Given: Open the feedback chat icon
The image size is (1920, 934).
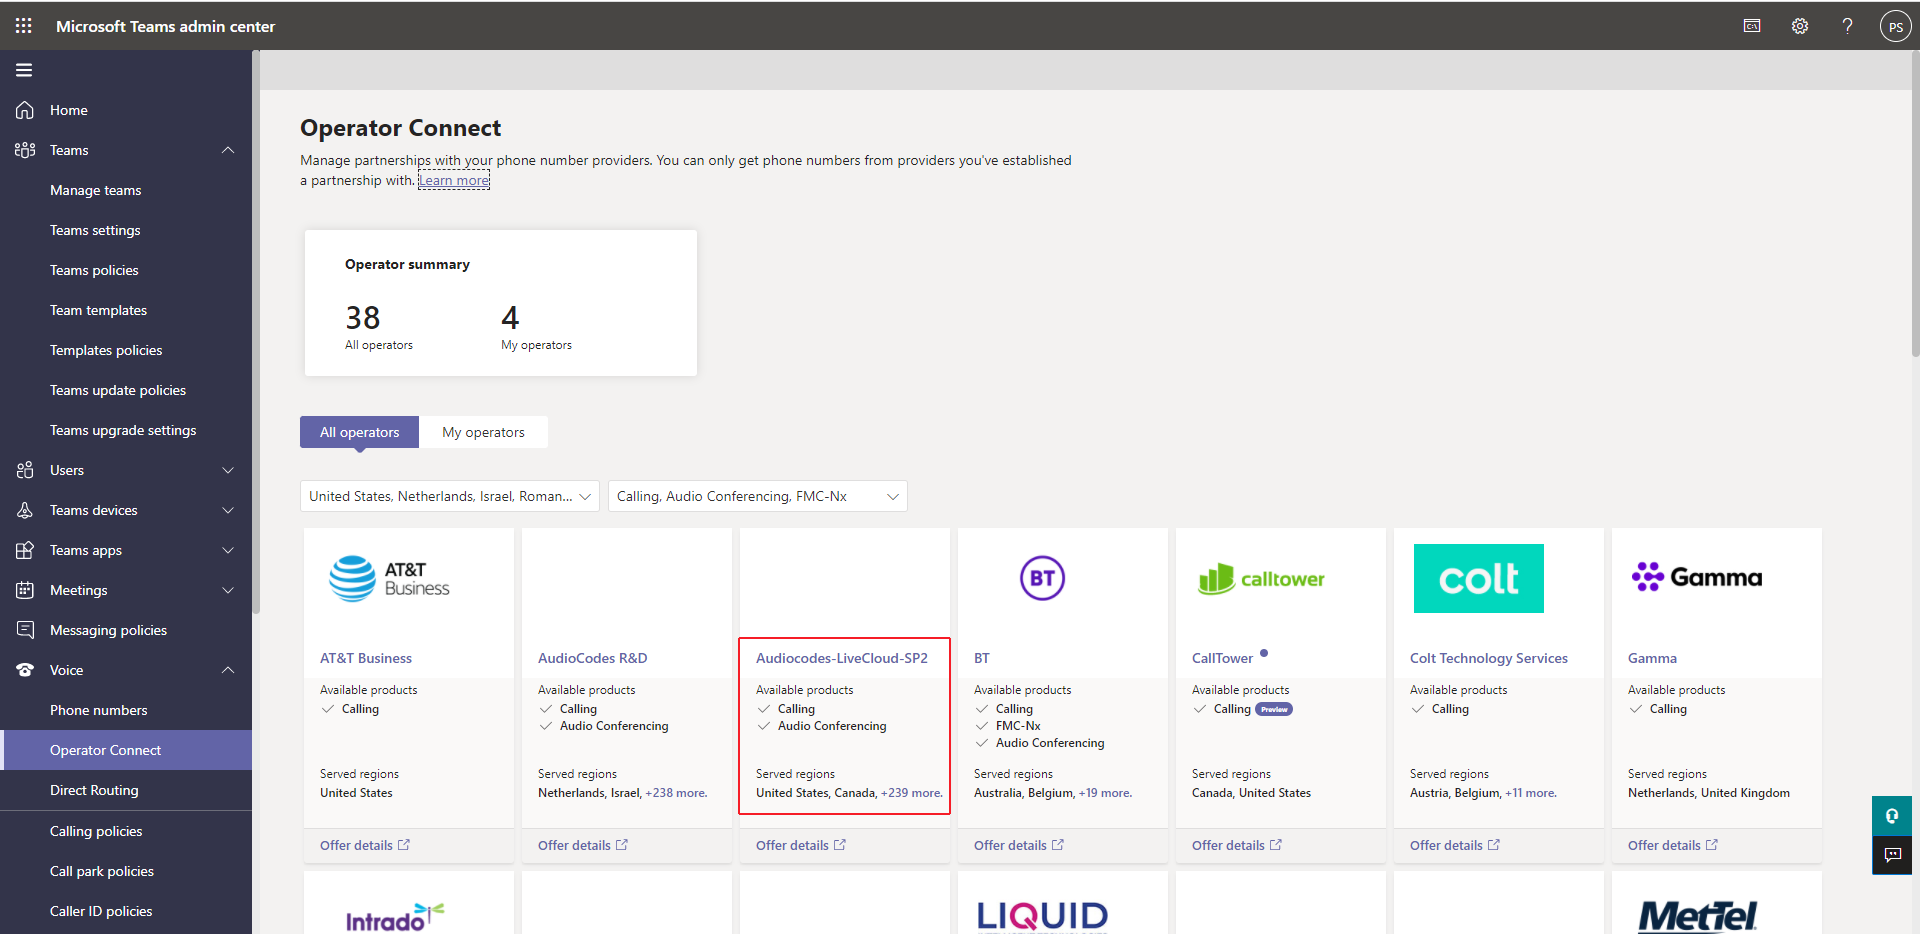Looking at the screenshot, I should pos(1892,855).
